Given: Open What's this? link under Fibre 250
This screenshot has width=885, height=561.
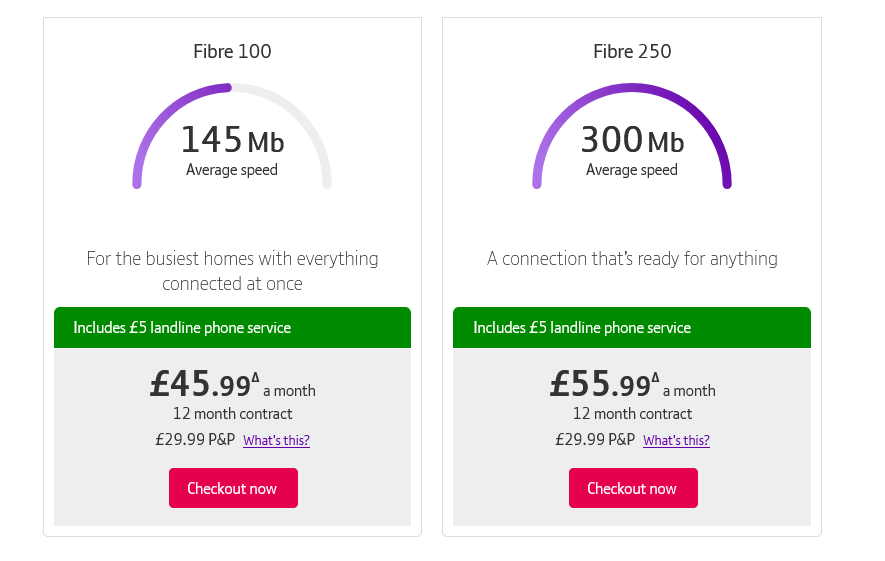Looking at the screenshot, I should (x=676, y=440).
